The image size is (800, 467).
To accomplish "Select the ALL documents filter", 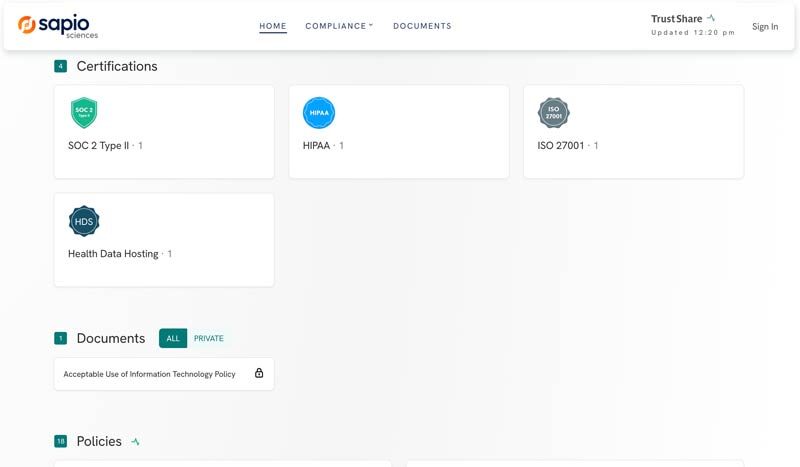I will pos(173,338).
